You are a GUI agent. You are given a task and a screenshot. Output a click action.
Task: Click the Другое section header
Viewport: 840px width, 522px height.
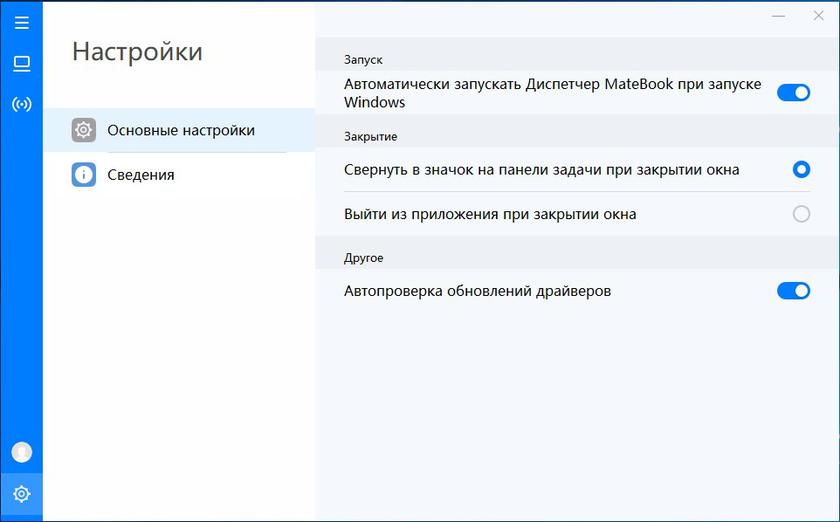click(364, 257)
